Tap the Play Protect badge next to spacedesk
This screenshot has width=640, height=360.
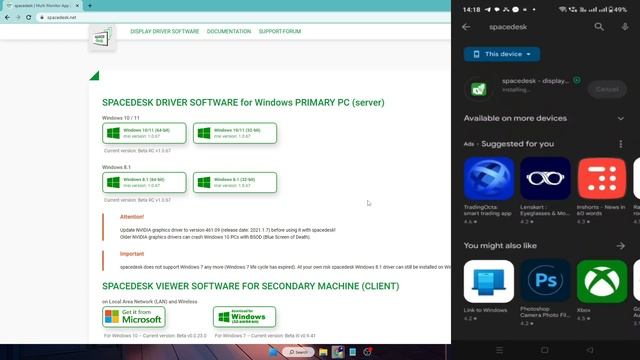577,80
